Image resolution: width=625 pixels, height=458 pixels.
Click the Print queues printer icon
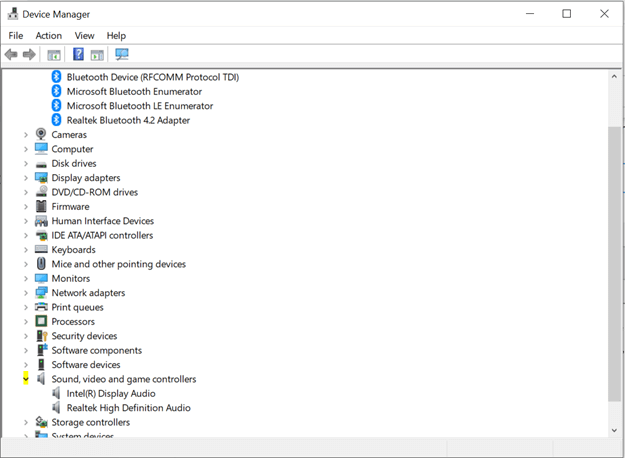[x=41, y=307]
